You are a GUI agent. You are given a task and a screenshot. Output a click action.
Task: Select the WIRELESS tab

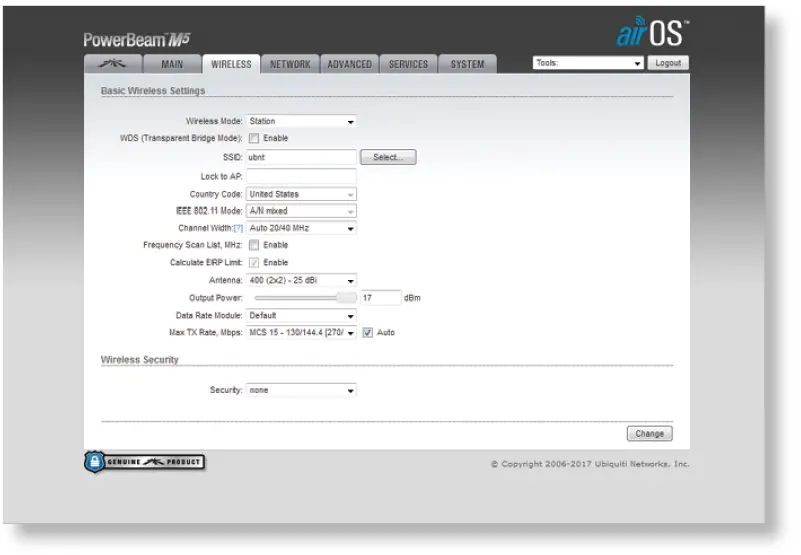231,64
